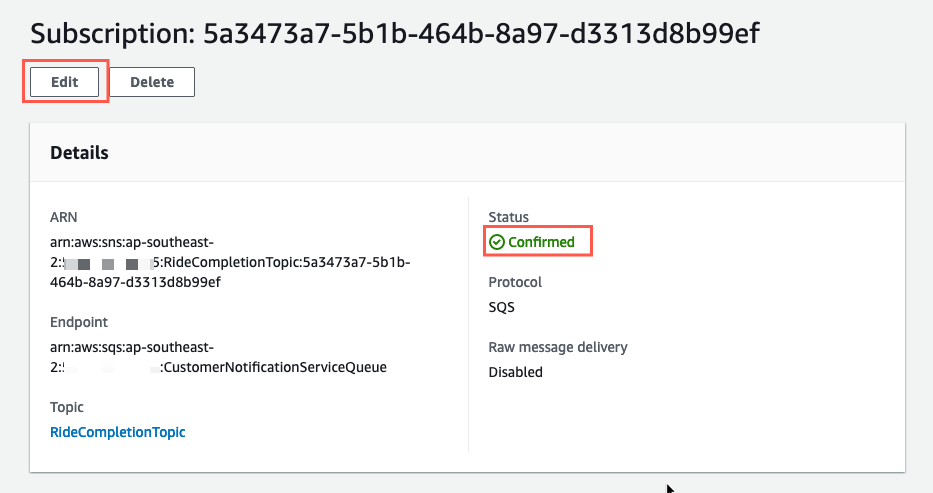Click the Subscription ID heading
This screenshot has width=933, height=493.
(x=395, y=33)
